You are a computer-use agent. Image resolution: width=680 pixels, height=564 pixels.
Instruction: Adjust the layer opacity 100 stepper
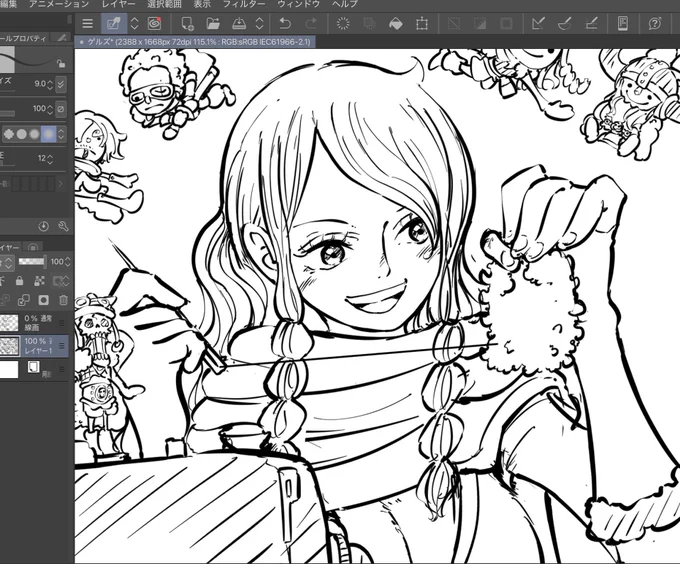point(67,262)
